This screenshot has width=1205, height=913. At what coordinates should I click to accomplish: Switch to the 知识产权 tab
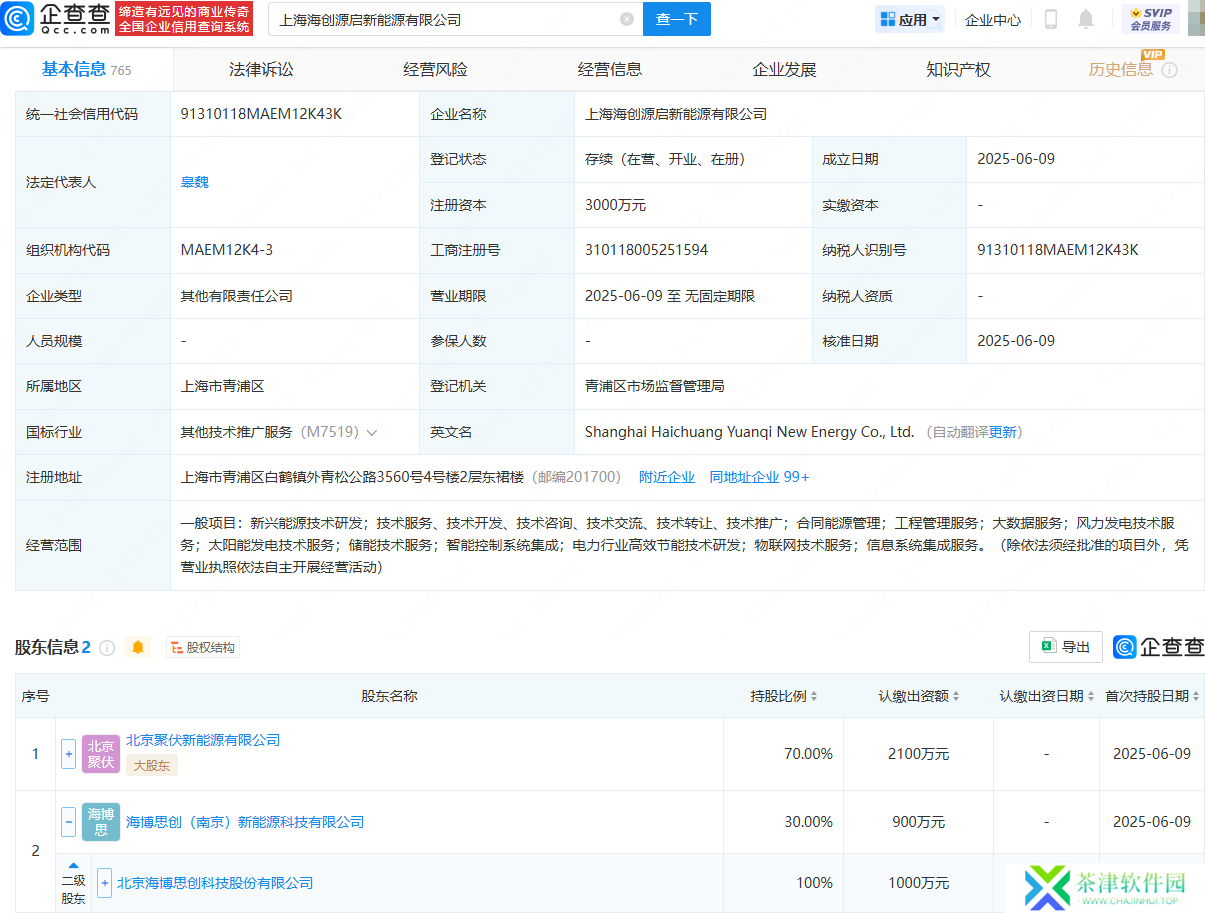[x=958, y=69]
